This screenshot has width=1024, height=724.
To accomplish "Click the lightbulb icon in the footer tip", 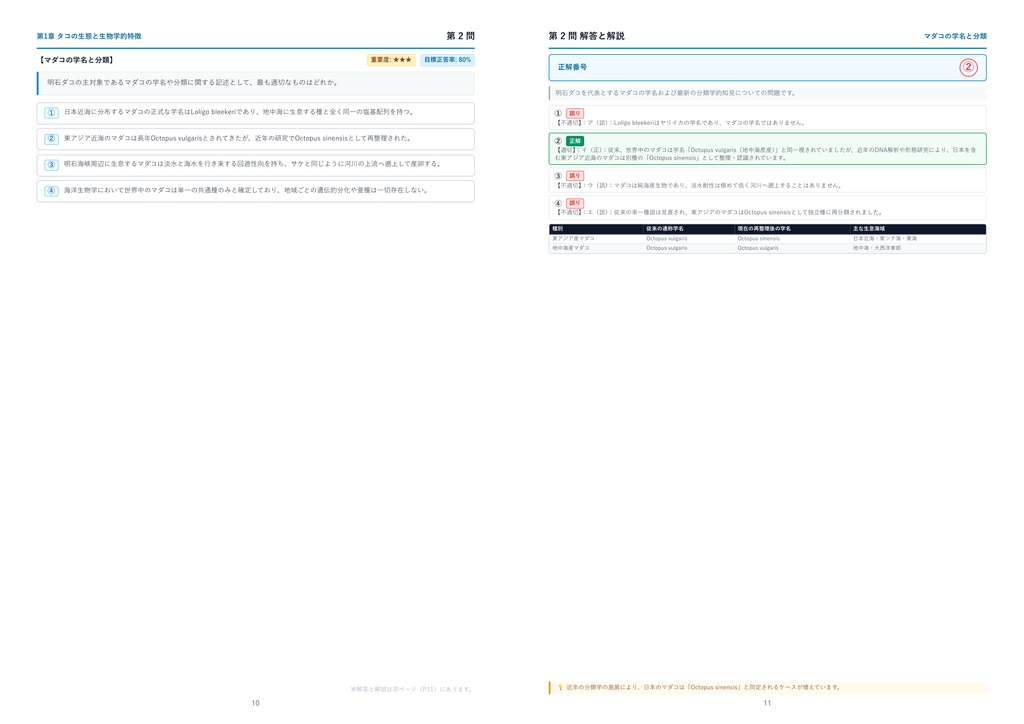I will [x=560, y=687].
